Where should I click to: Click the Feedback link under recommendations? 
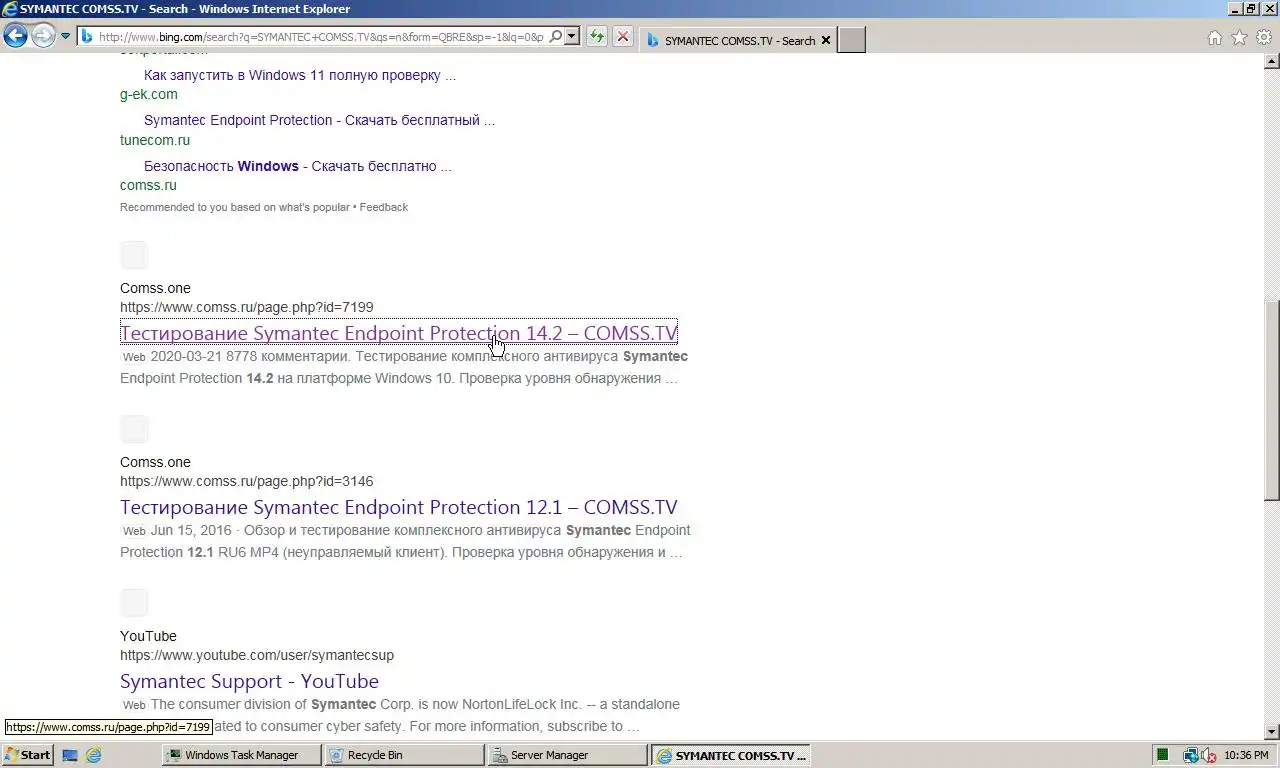384,207
